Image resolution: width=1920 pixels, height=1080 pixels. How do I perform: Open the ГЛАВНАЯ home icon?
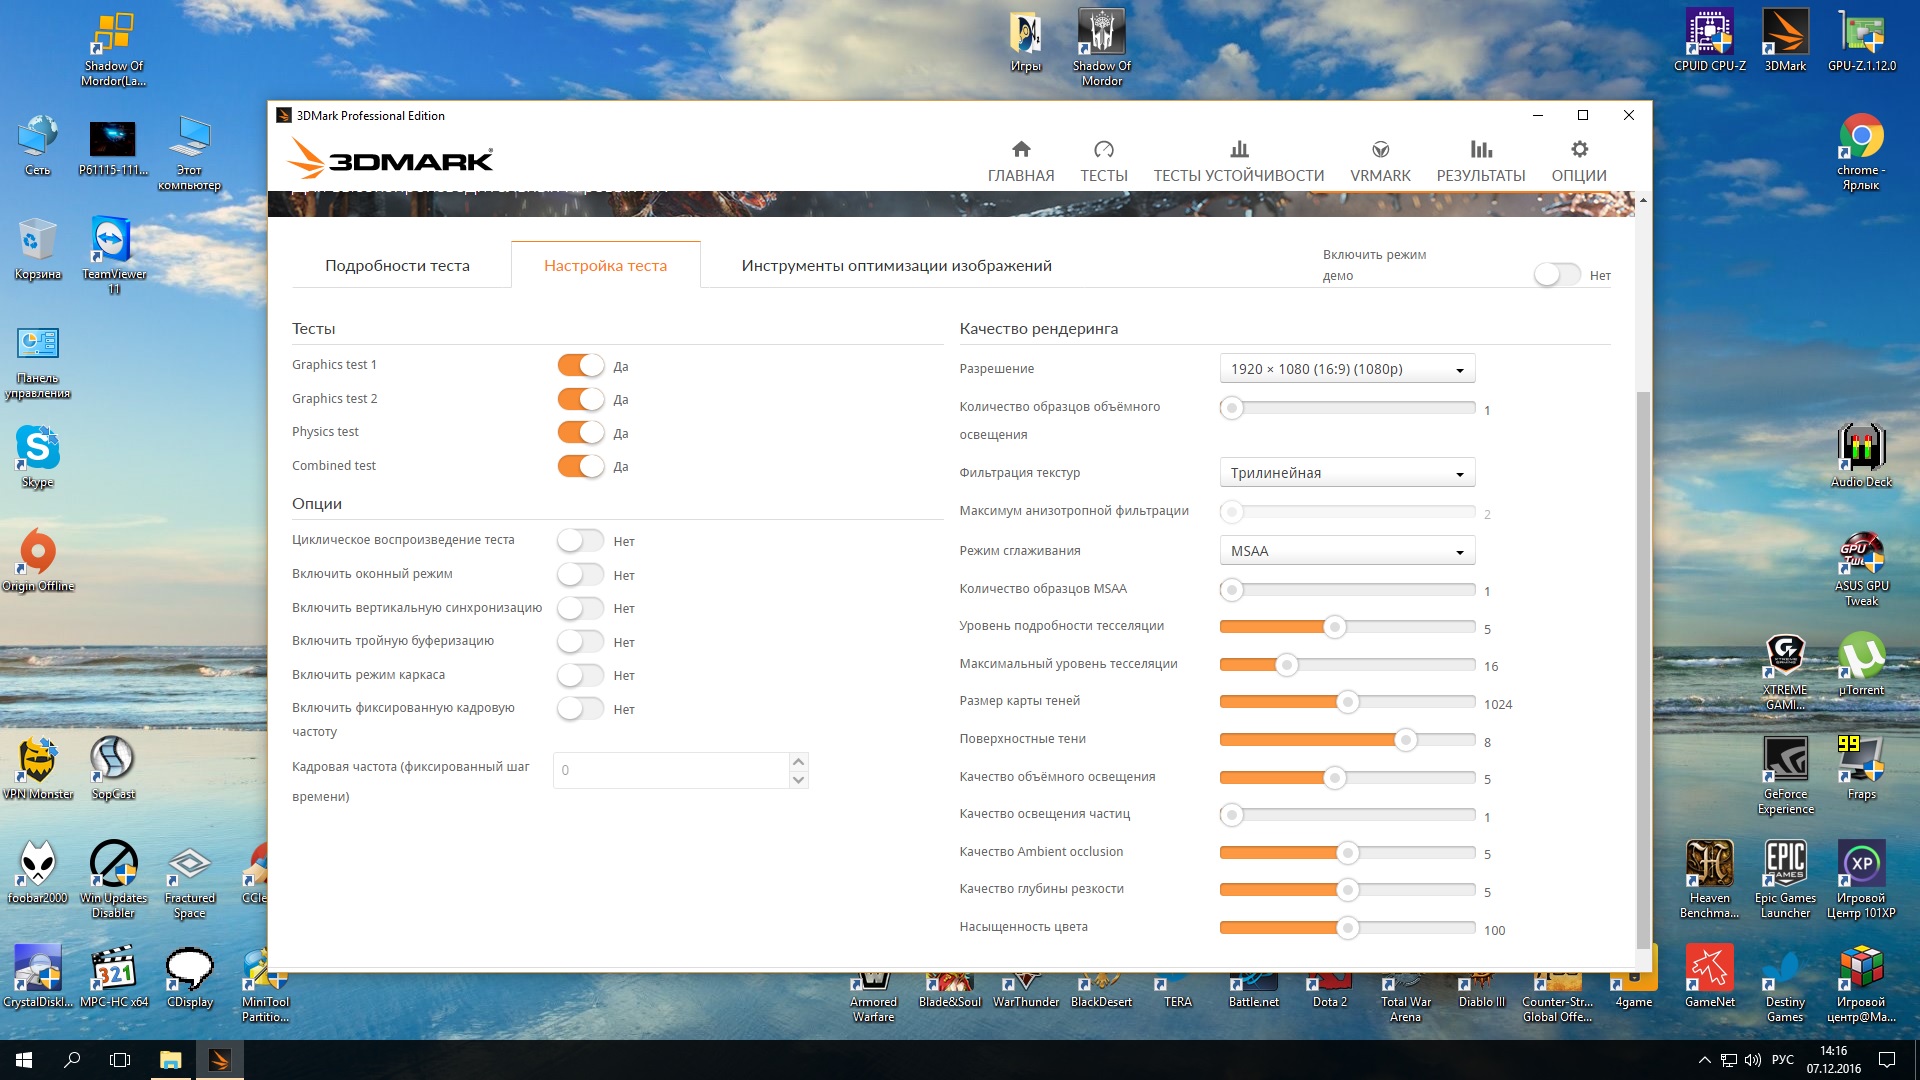tap(1020, 150)
